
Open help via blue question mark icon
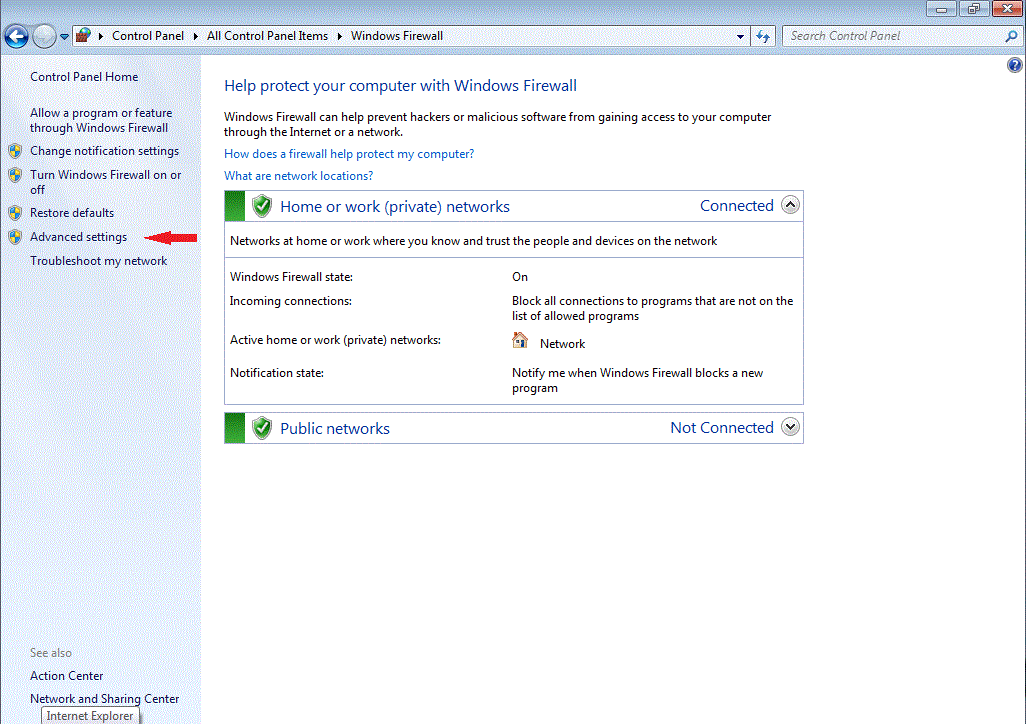tap(1014, 65)
